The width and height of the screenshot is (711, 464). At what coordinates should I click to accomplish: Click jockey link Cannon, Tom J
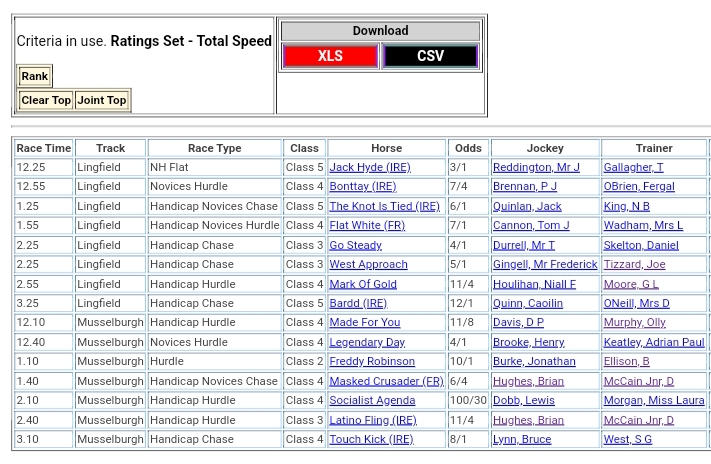[x=530, y=225]
